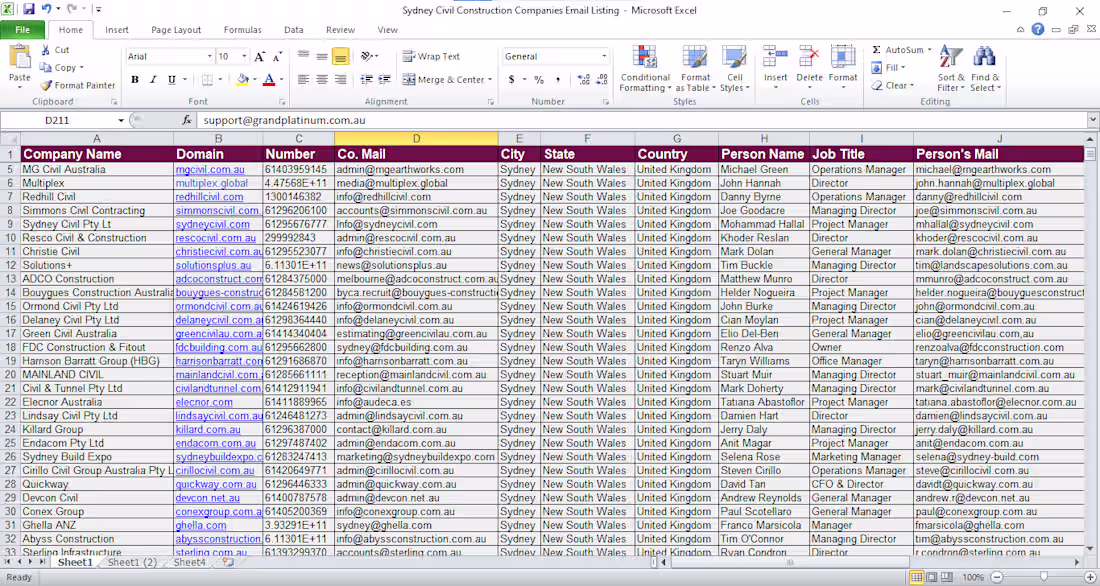The image size is (1100, 586).
Task: Toggle Wrap Text for the cell
Action: click(432, 57)
